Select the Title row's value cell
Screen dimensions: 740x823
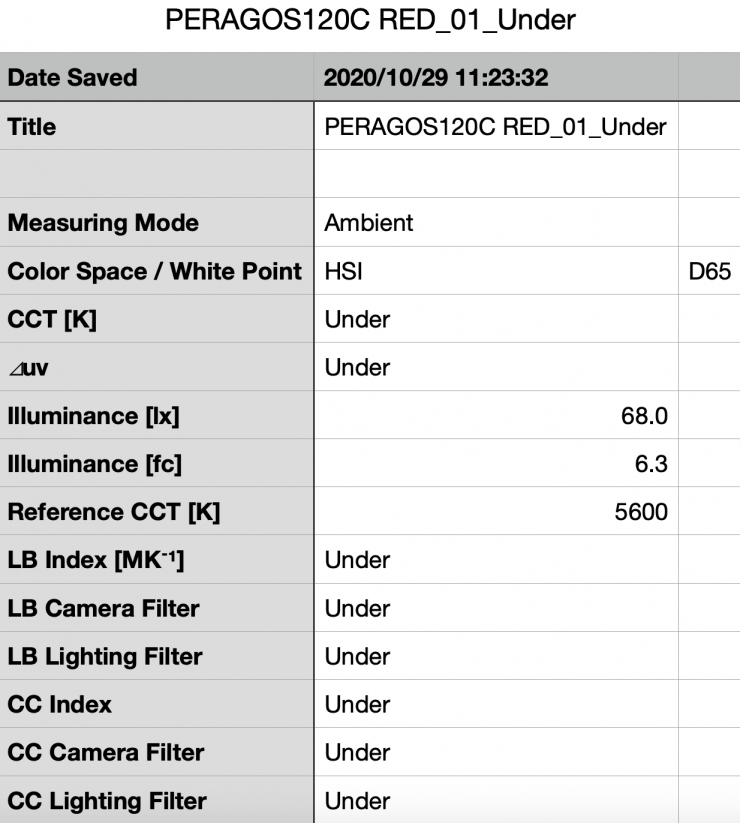tap(496, 127)
